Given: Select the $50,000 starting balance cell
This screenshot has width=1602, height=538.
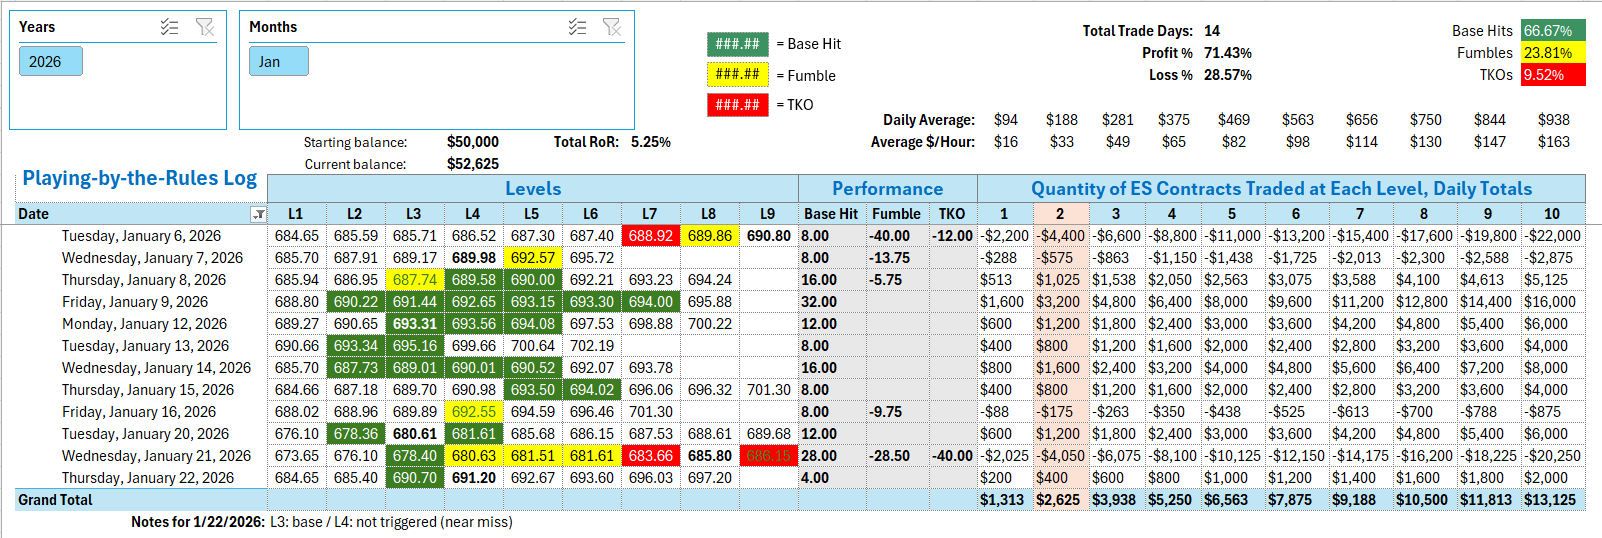Looking at the screenshot, I should tap(472, 142).
